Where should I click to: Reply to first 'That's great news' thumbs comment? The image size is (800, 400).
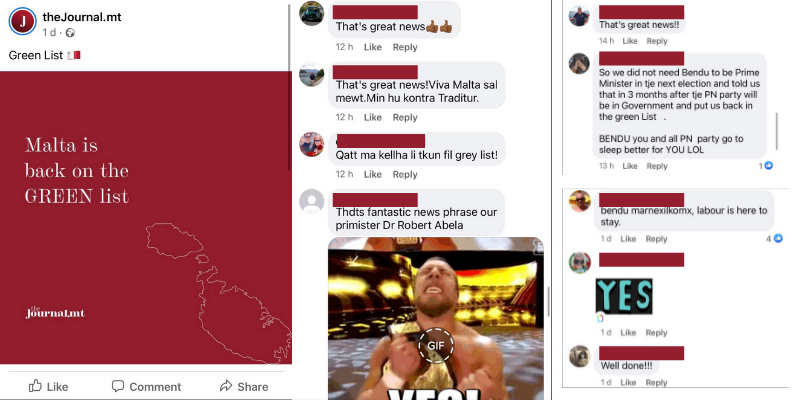coord(405,47)
